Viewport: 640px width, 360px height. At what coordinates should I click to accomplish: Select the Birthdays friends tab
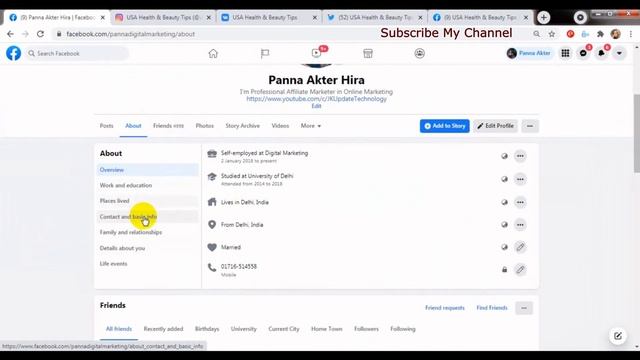point(207,329)
